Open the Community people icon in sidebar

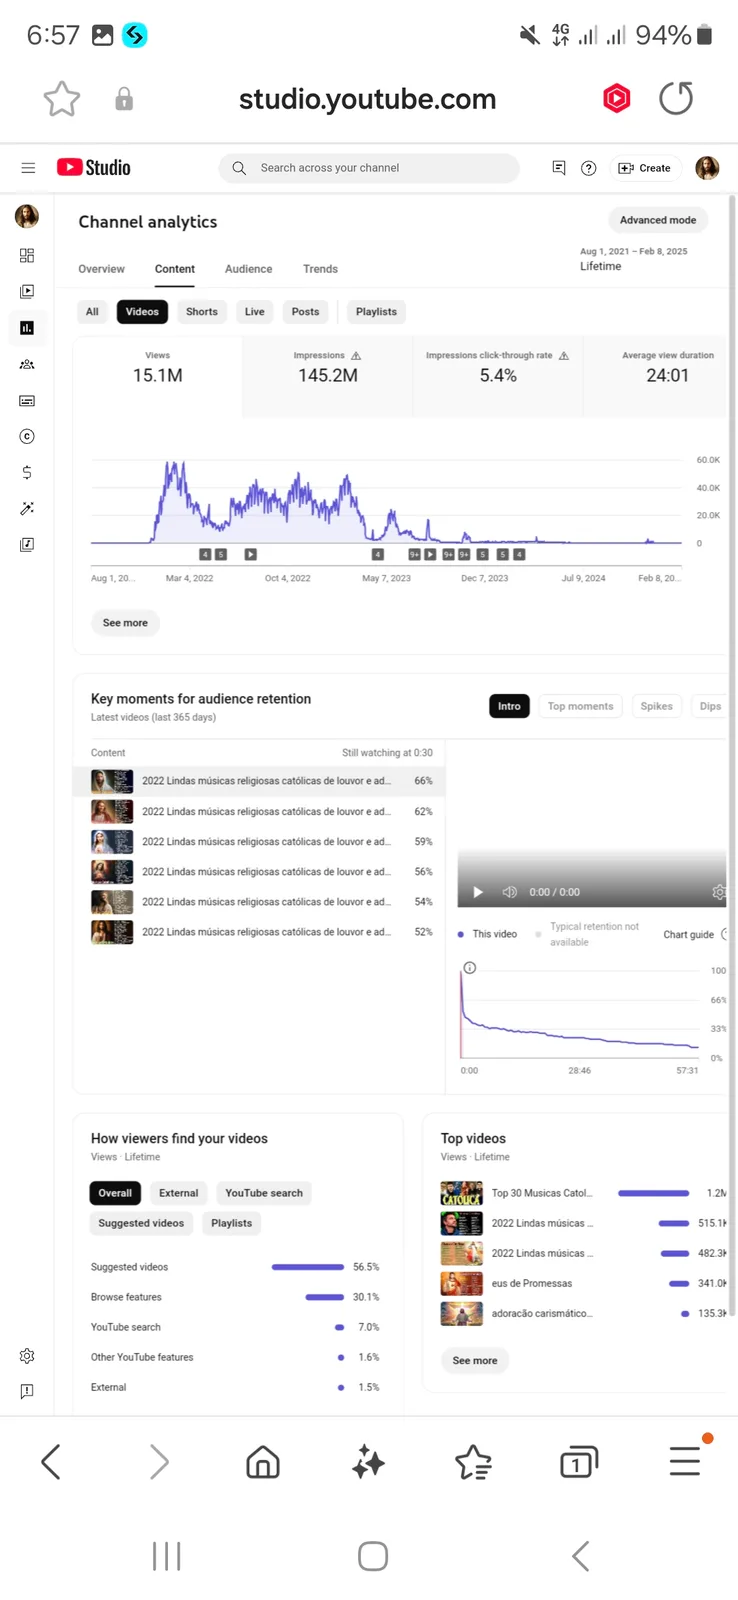27,364
